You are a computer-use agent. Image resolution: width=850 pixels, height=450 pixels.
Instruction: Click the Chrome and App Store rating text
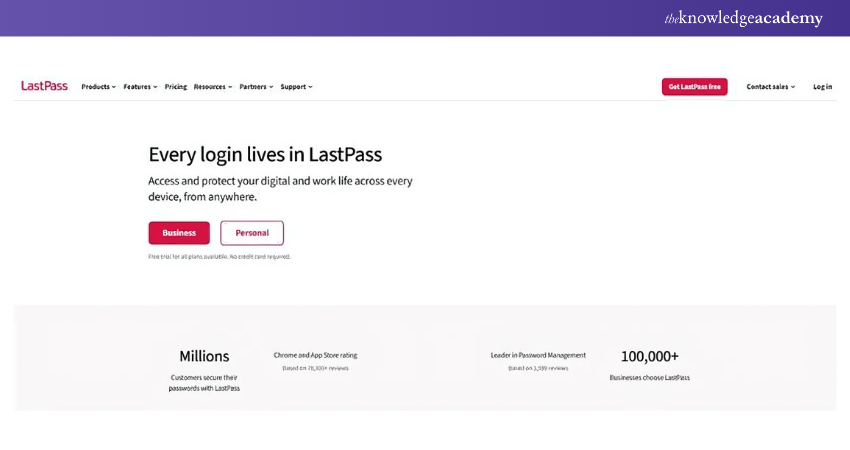click(315, 355)
